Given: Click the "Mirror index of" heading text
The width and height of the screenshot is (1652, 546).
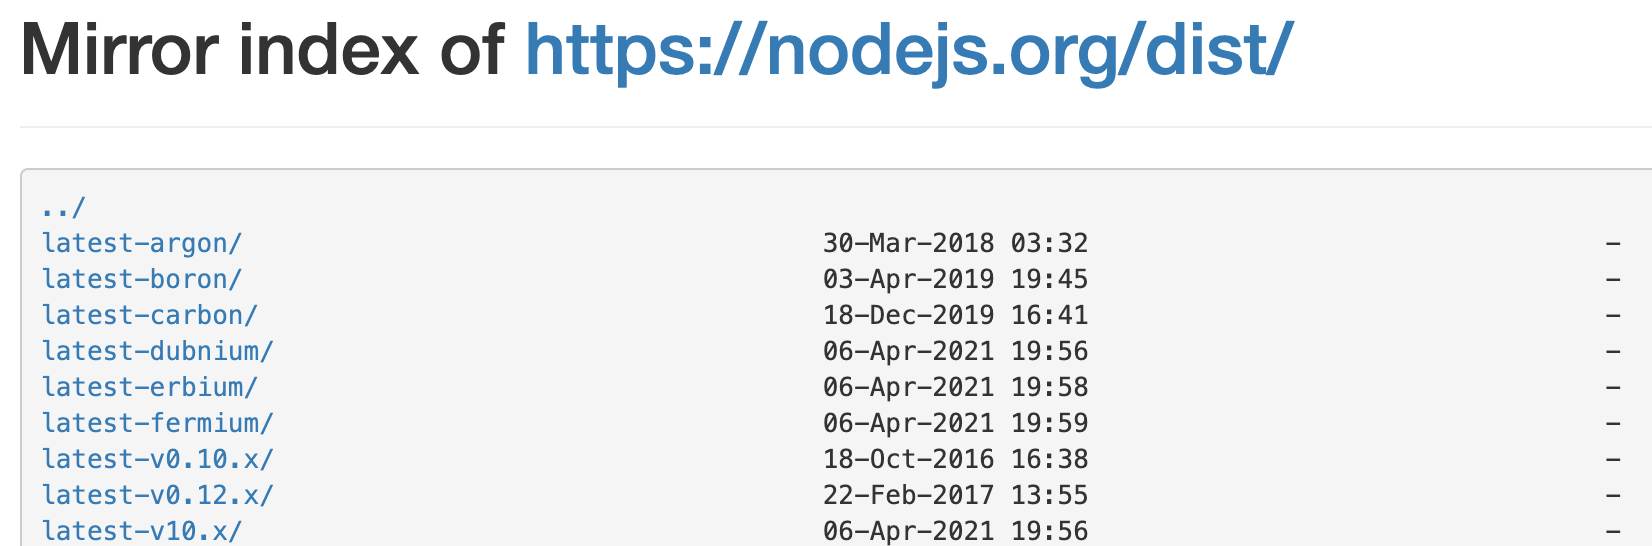Looking at the screenshot, I should tap(262, 50).
